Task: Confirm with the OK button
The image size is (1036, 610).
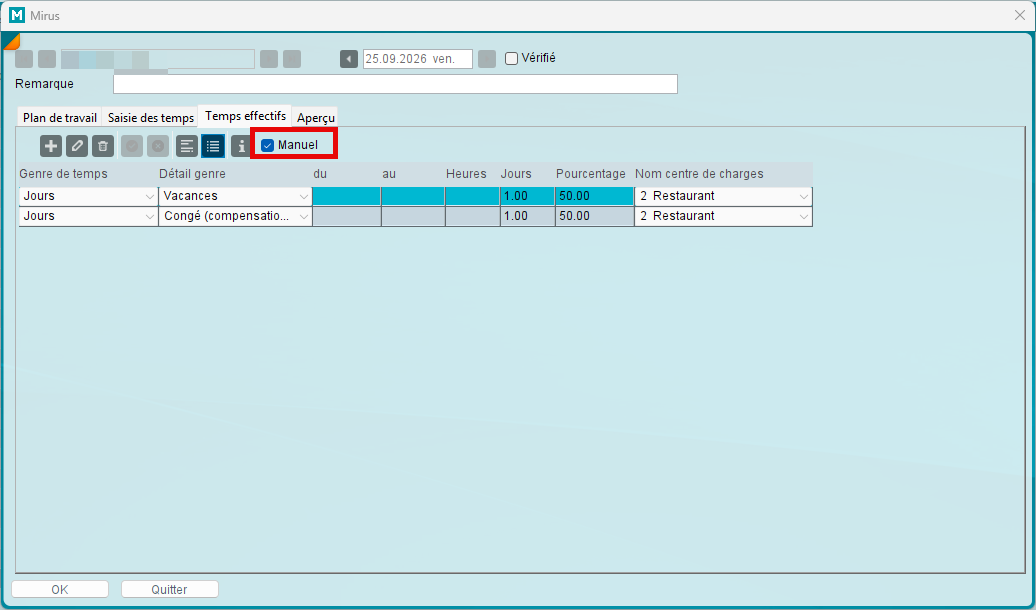Action: pyautogui.click(x=60, y=590)
